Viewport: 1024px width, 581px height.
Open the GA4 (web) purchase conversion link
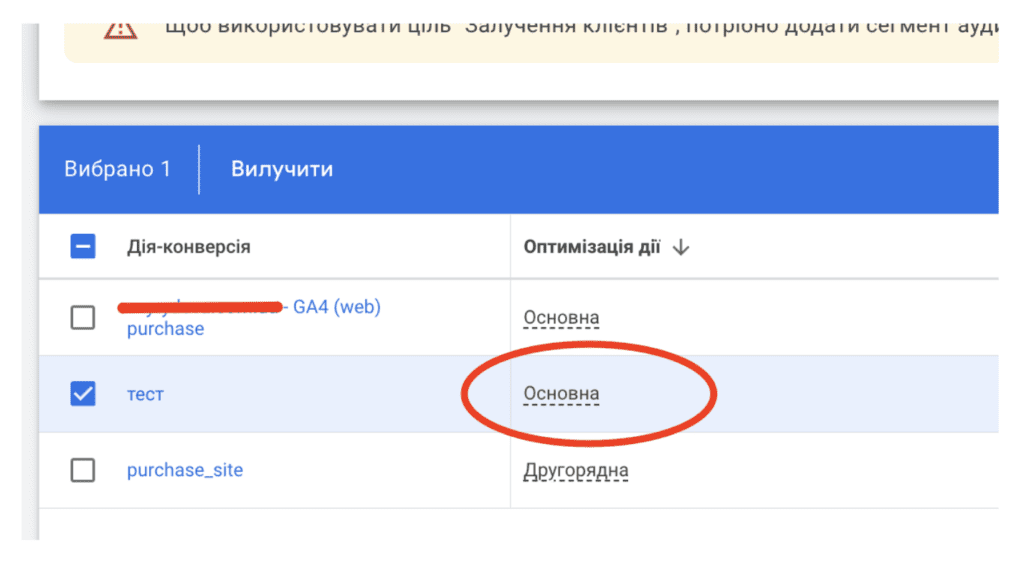253,317
